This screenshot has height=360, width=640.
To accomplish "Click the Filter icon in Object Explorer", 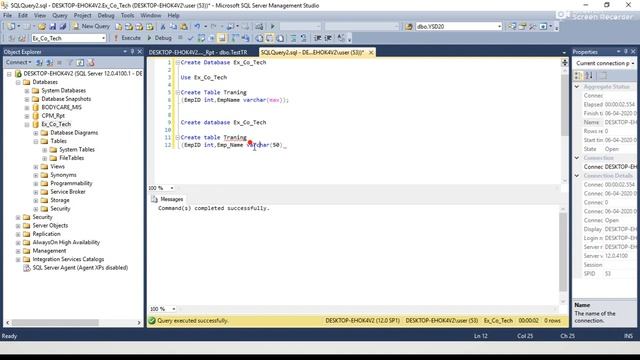I will pos(70,62).
